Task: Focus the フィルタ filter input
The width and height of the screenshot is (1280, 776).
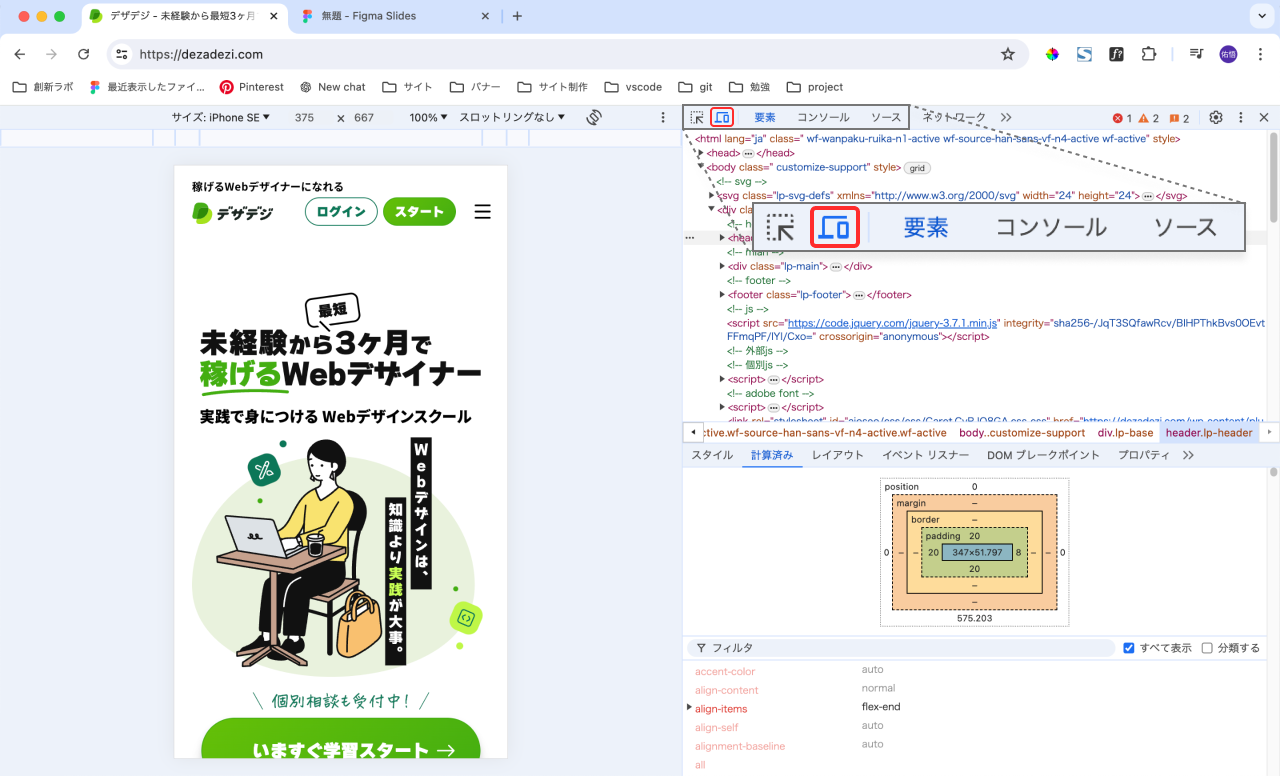Action: 900,648
